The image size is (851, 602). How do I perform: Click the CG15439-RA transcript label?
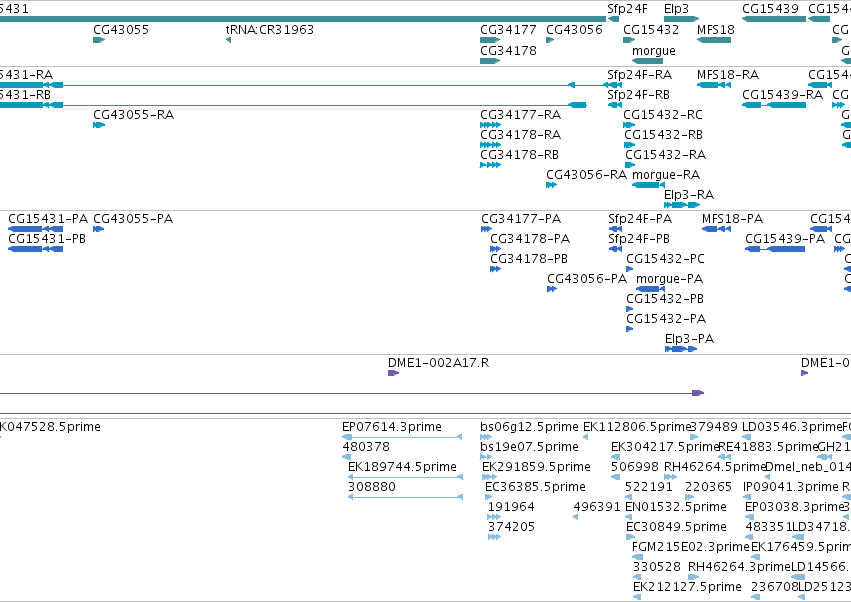tap(783, 94)
